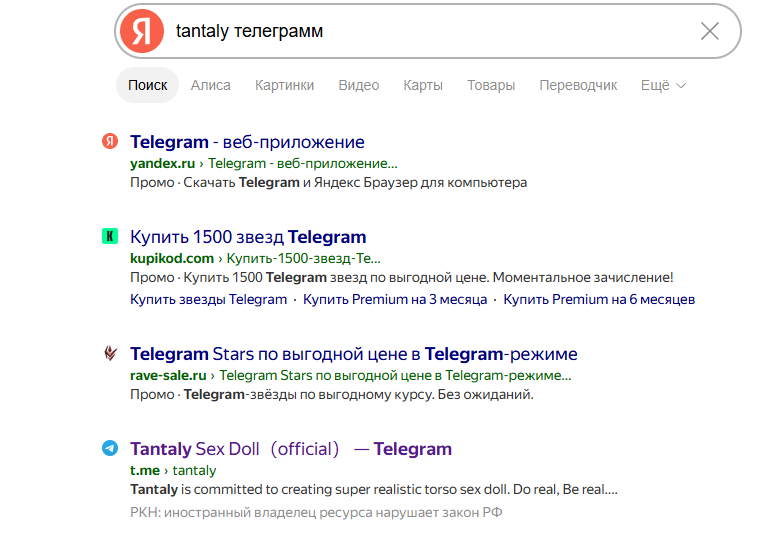764x541 pixels.
Task: Open 'Купить Premium на 6 месяцев' sitelink
Action: (x=599, y=299)
